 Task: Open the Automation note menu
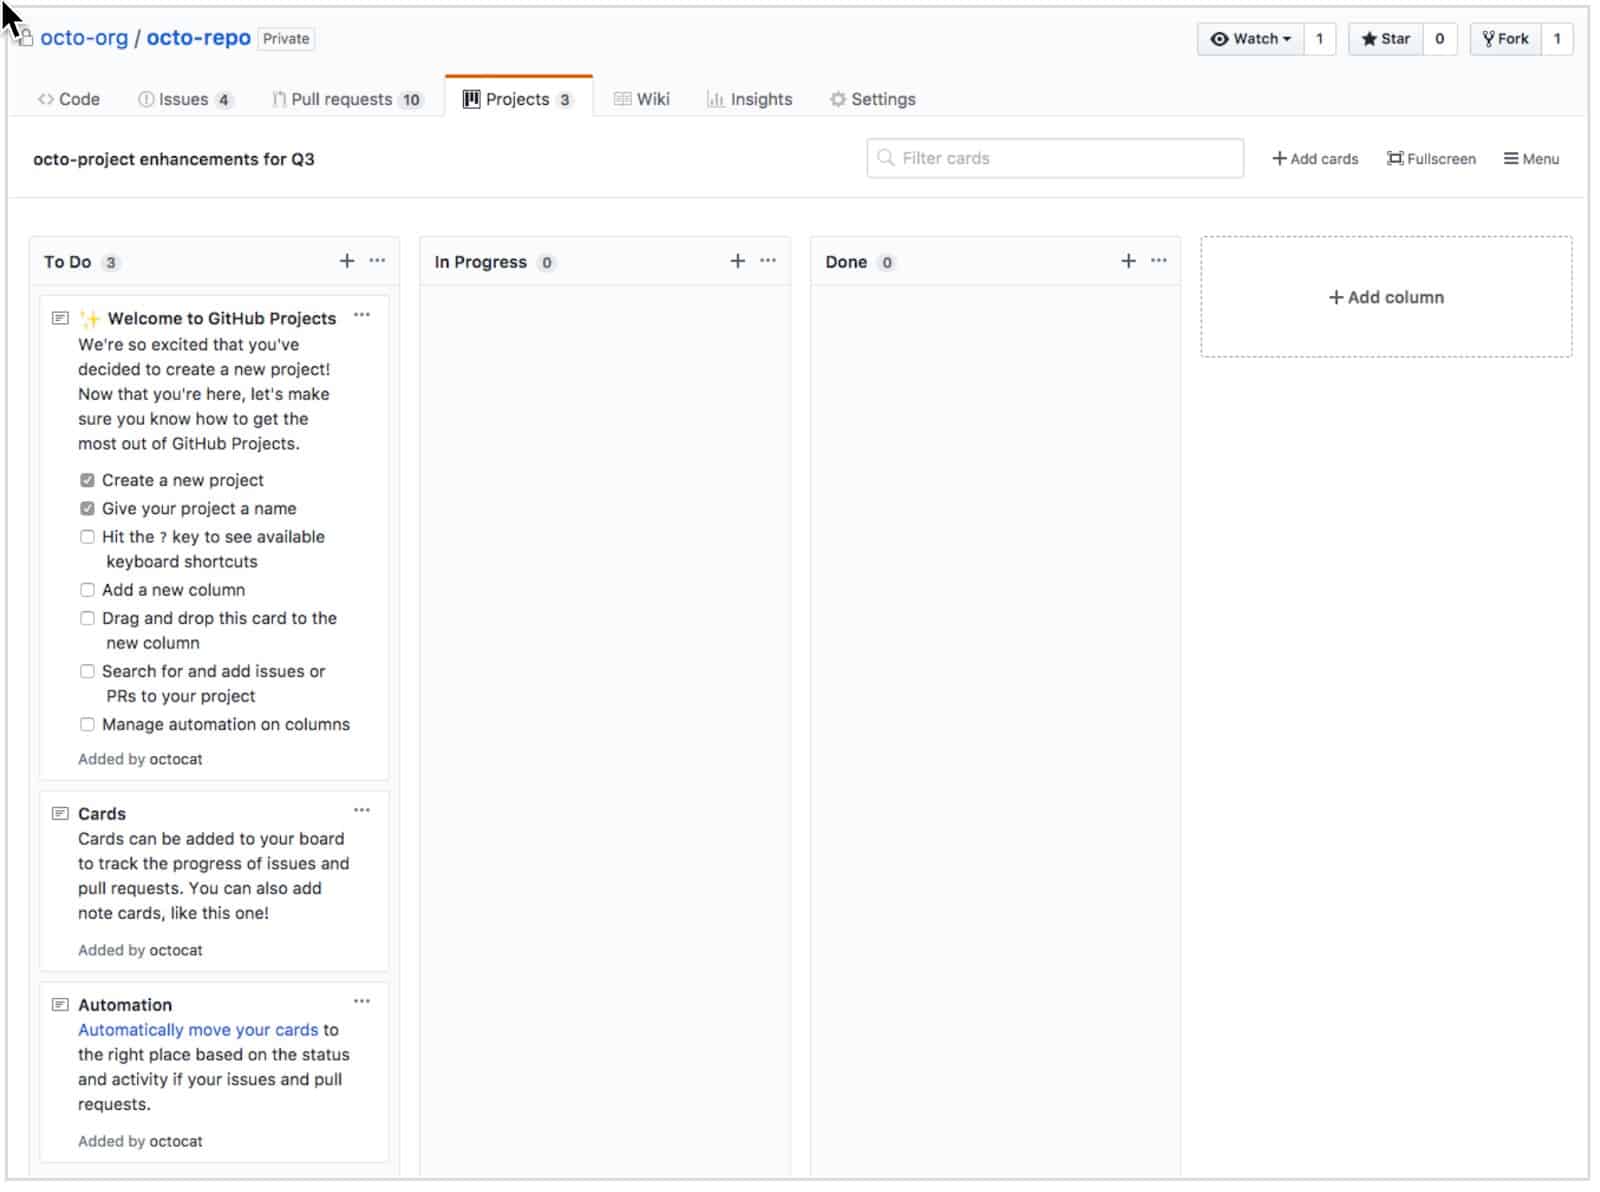tap(362, 1001)
